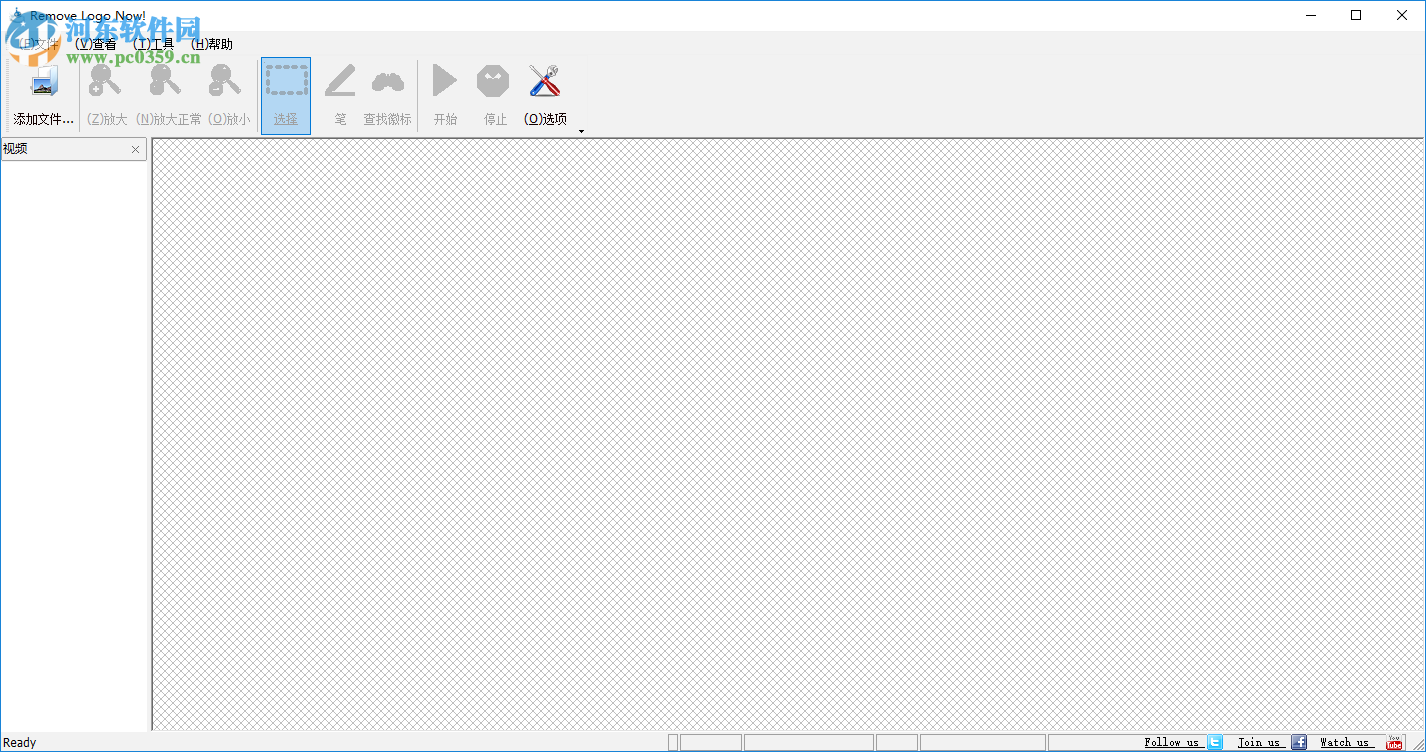Click the Video (视频) panel header

[x=74, y=149]
